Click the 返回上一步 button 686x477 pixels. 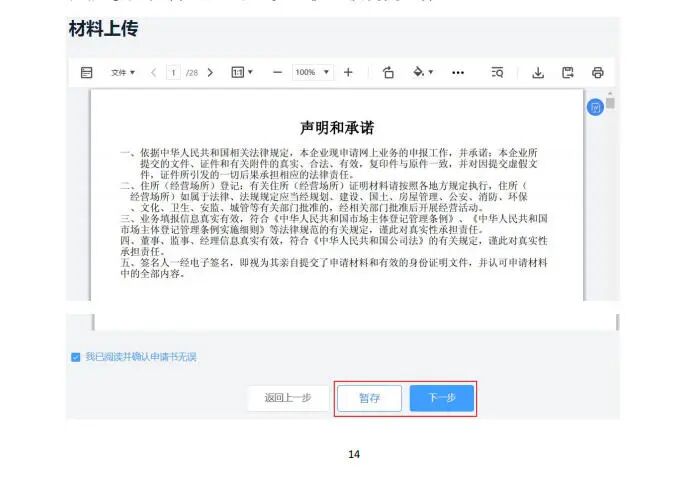(x=287, y=398)
